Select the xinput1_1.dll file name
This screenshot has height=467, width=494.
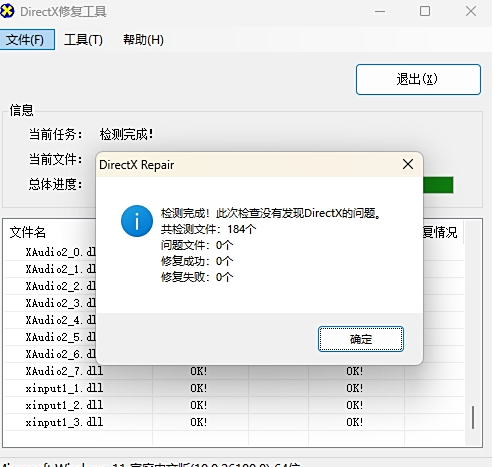(x=64, y=388)
